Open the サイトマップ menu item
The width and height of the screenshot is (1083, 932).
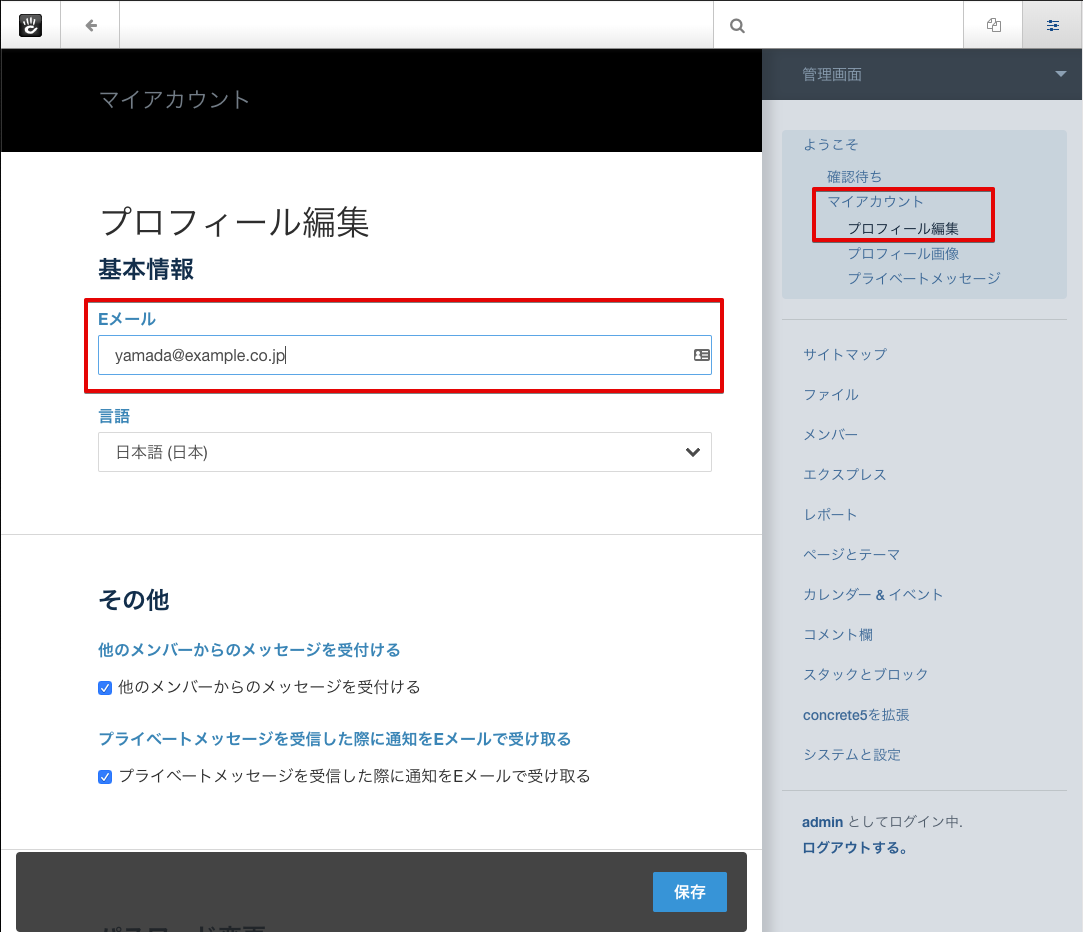tap(844, 354)
